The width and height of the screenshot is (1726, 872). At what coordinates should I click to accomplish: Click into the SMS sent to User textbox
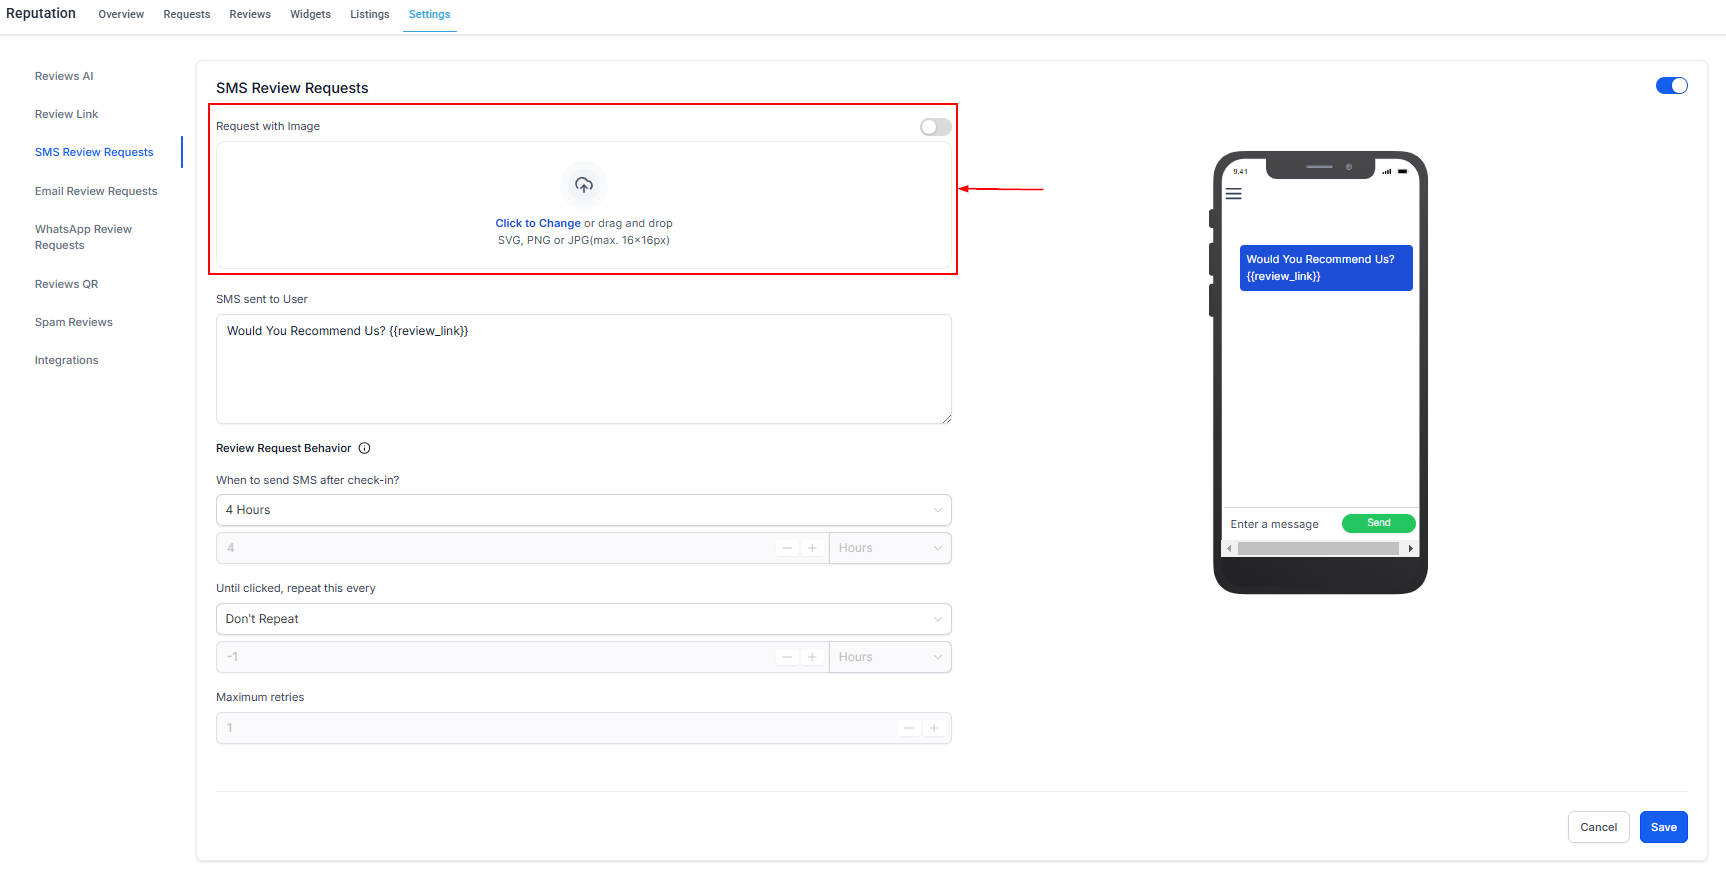point(583,369)
